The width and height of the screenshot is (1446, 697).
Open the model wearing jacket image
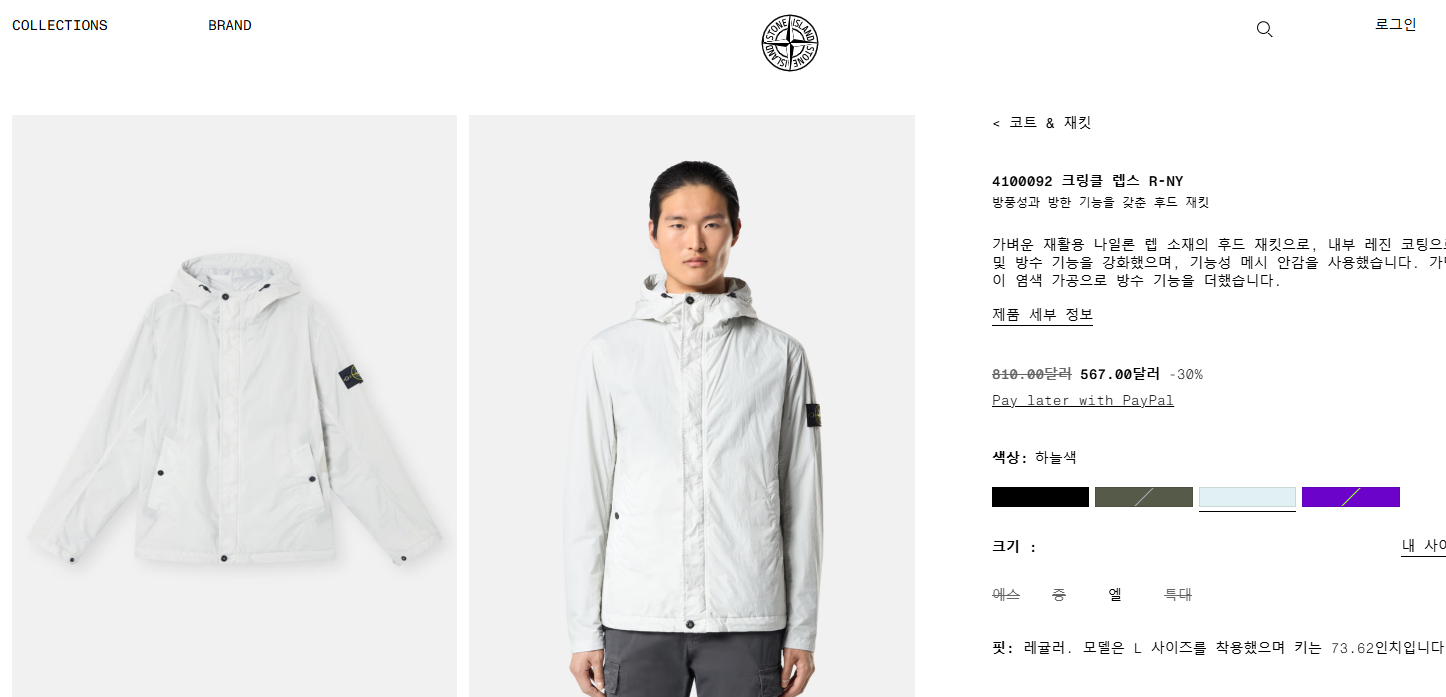click(x=692, y=406)
